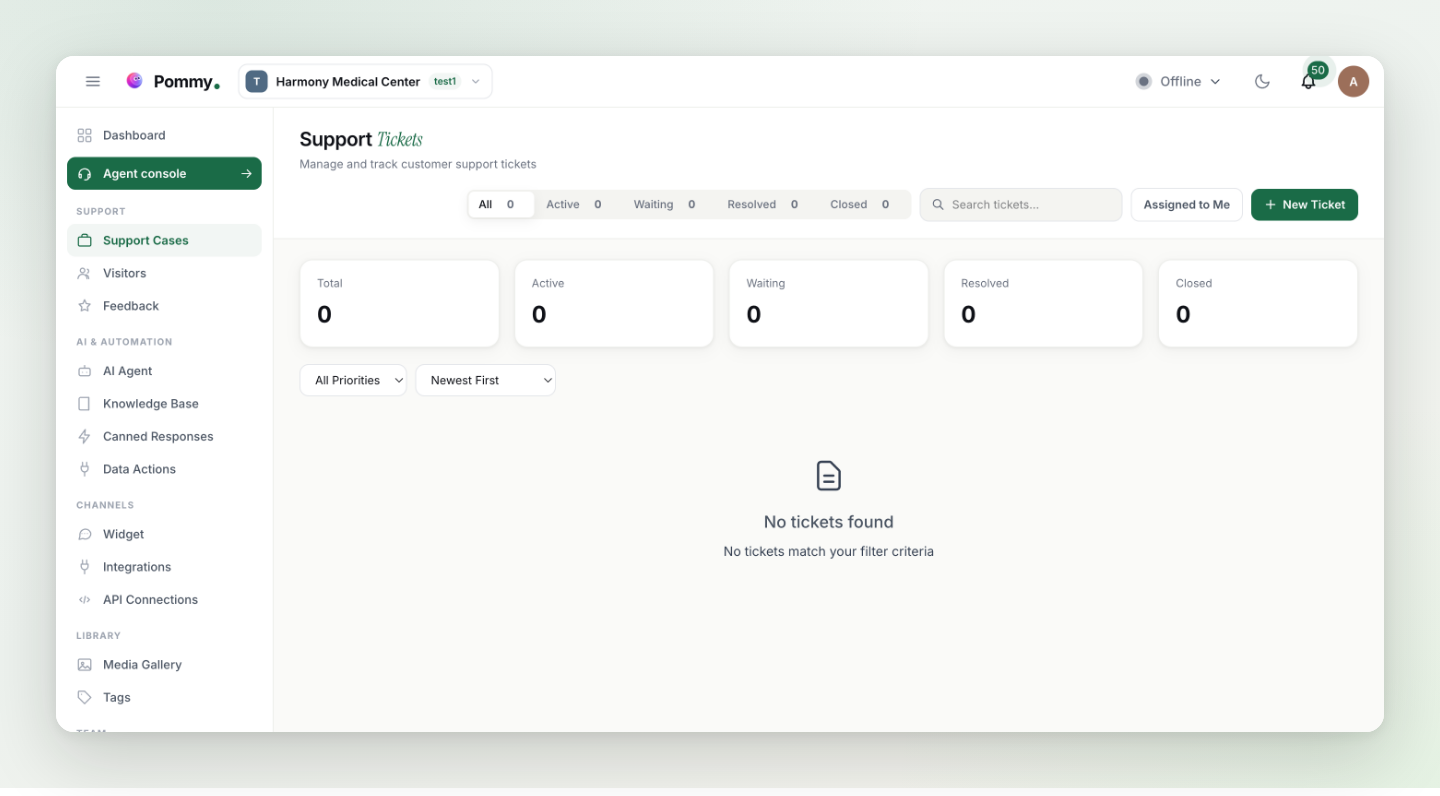The height and width of the screenshot is (796, 1440).
Task: Open Support Cases in sidebar
Action: pos(164,240)
